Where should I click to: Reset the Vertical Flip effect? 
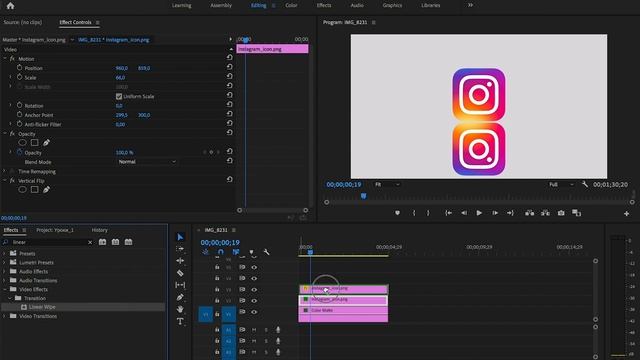(229, 179)
